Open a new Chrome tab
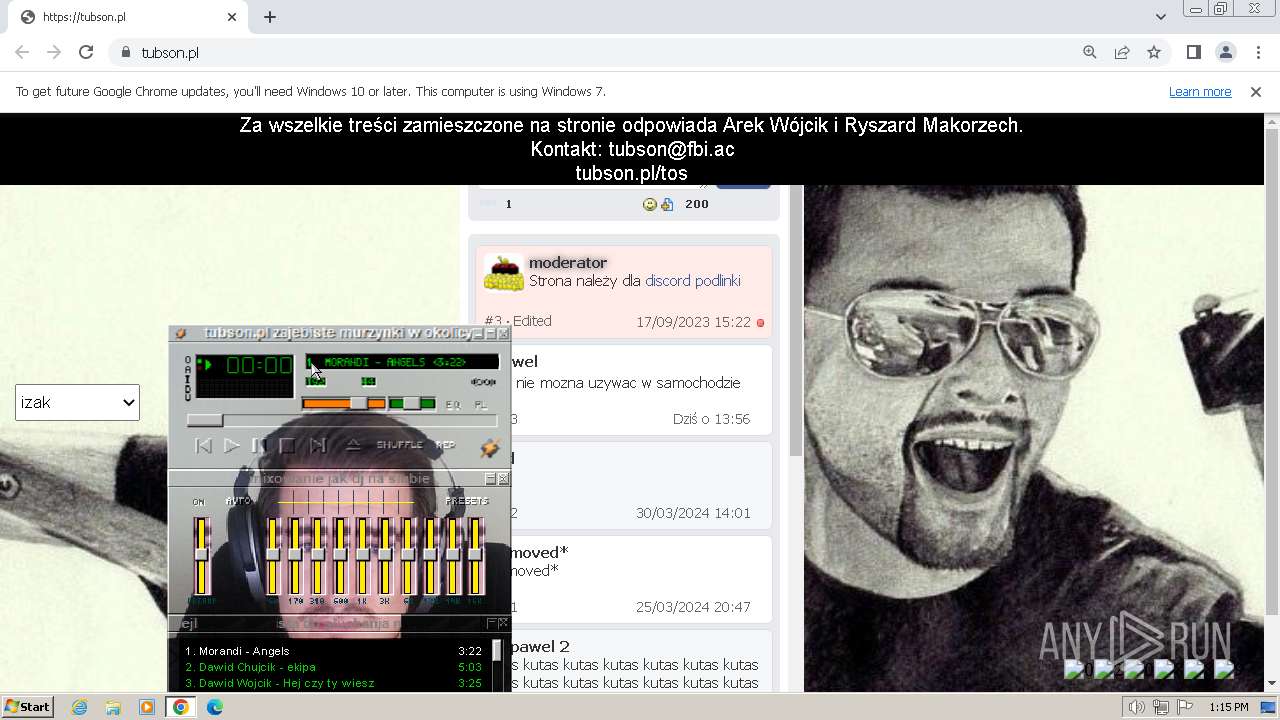The image size is (1280, 720). tap(270, 17)
